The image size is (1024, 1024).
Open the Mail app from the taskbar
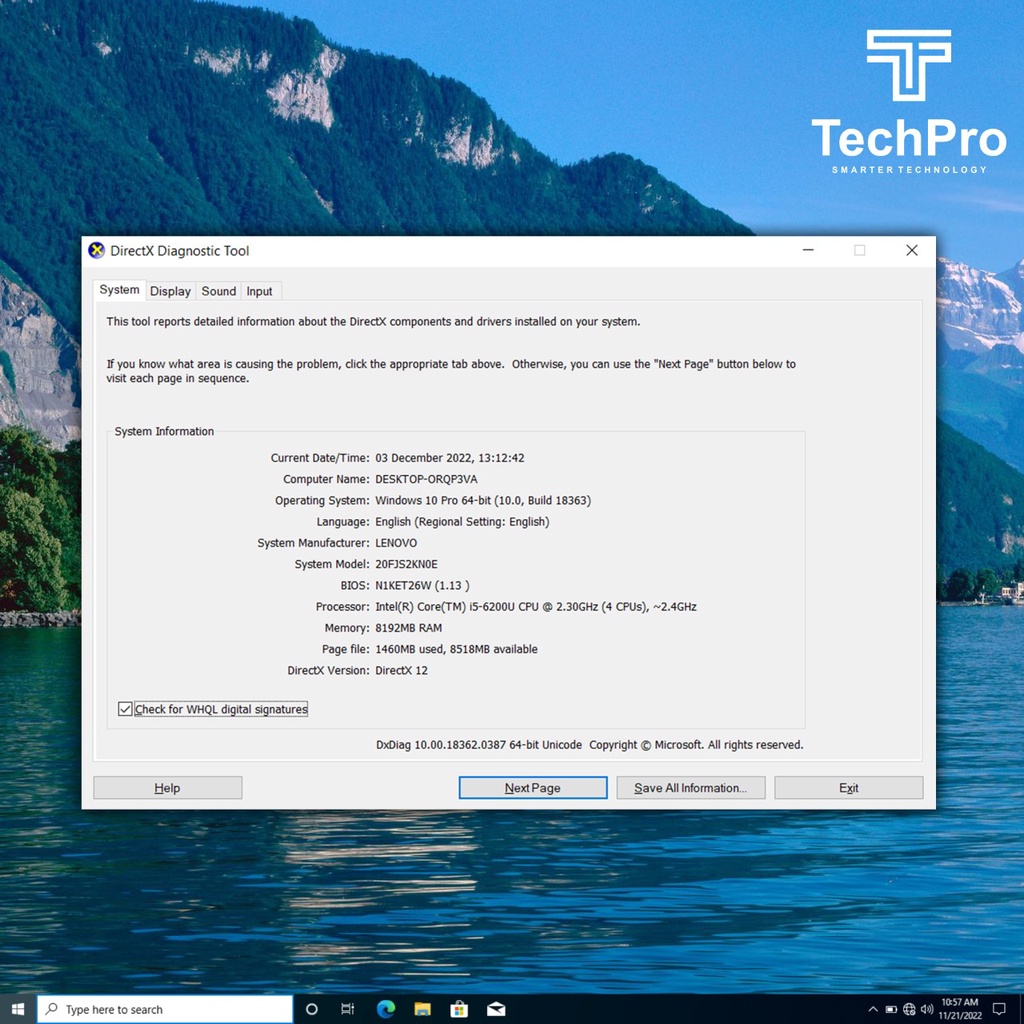click(x=496, y=1009)
